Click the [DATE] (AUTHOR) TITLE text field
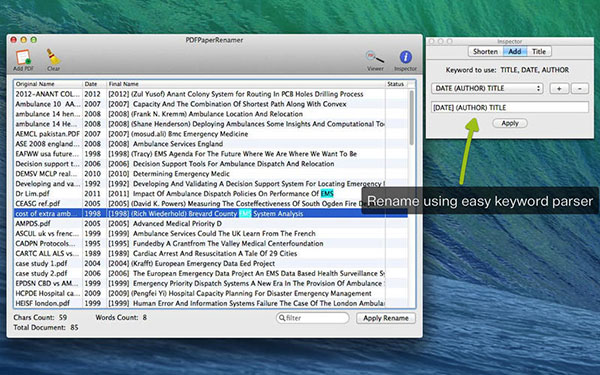The height and width of the screenshot is (375, 600). (x=510, y=108)
